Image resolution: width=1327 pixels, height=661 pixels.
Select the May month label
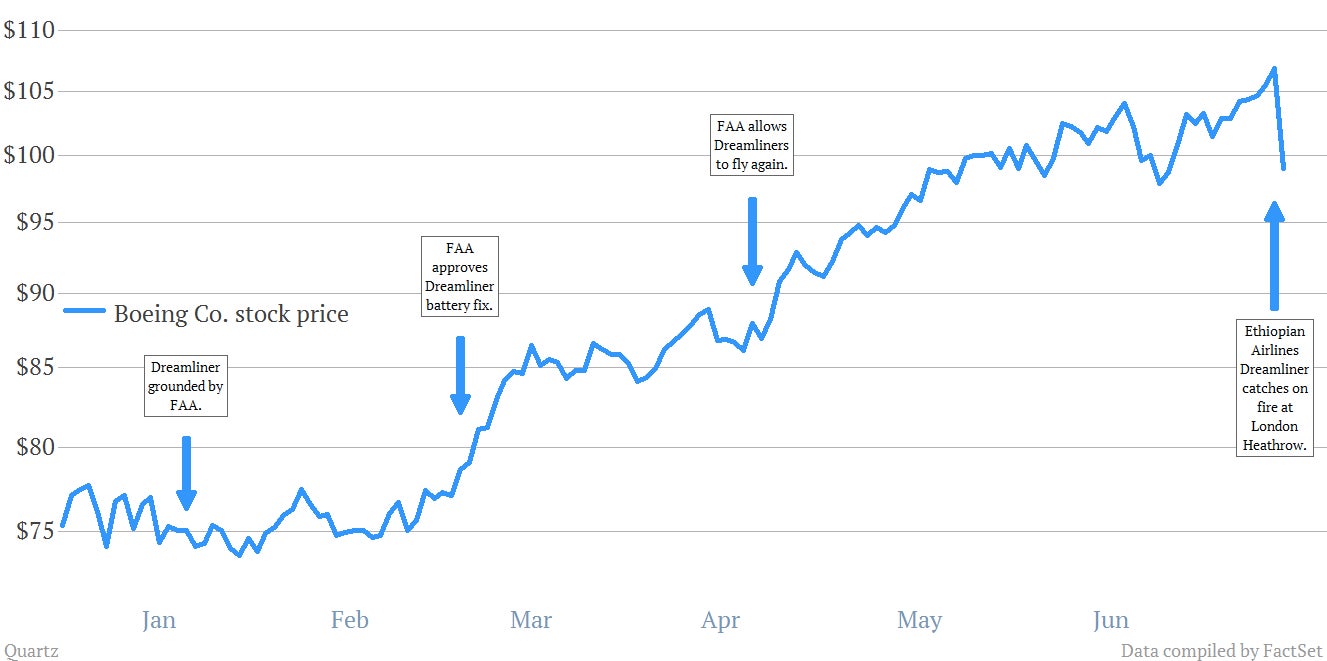tap(919, 621)
